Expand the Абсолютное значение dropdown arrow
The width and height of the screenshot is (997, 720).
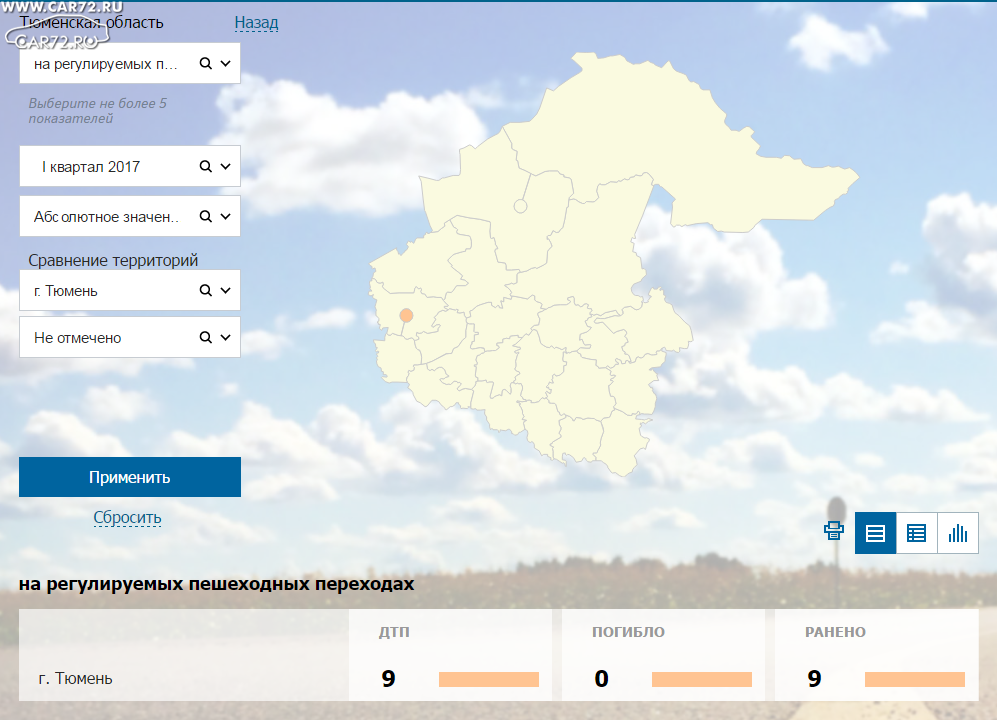[226, 216]
